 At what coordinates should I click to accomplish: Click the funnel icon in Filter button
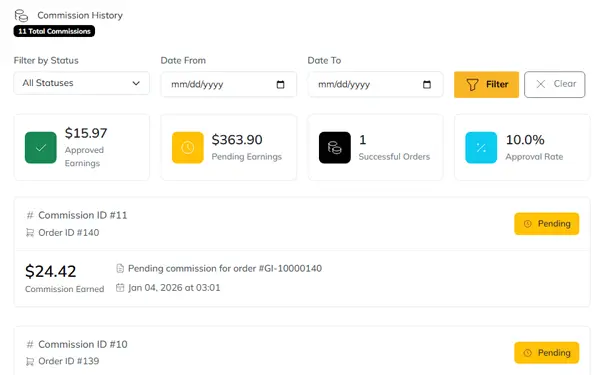click(472, 85)
